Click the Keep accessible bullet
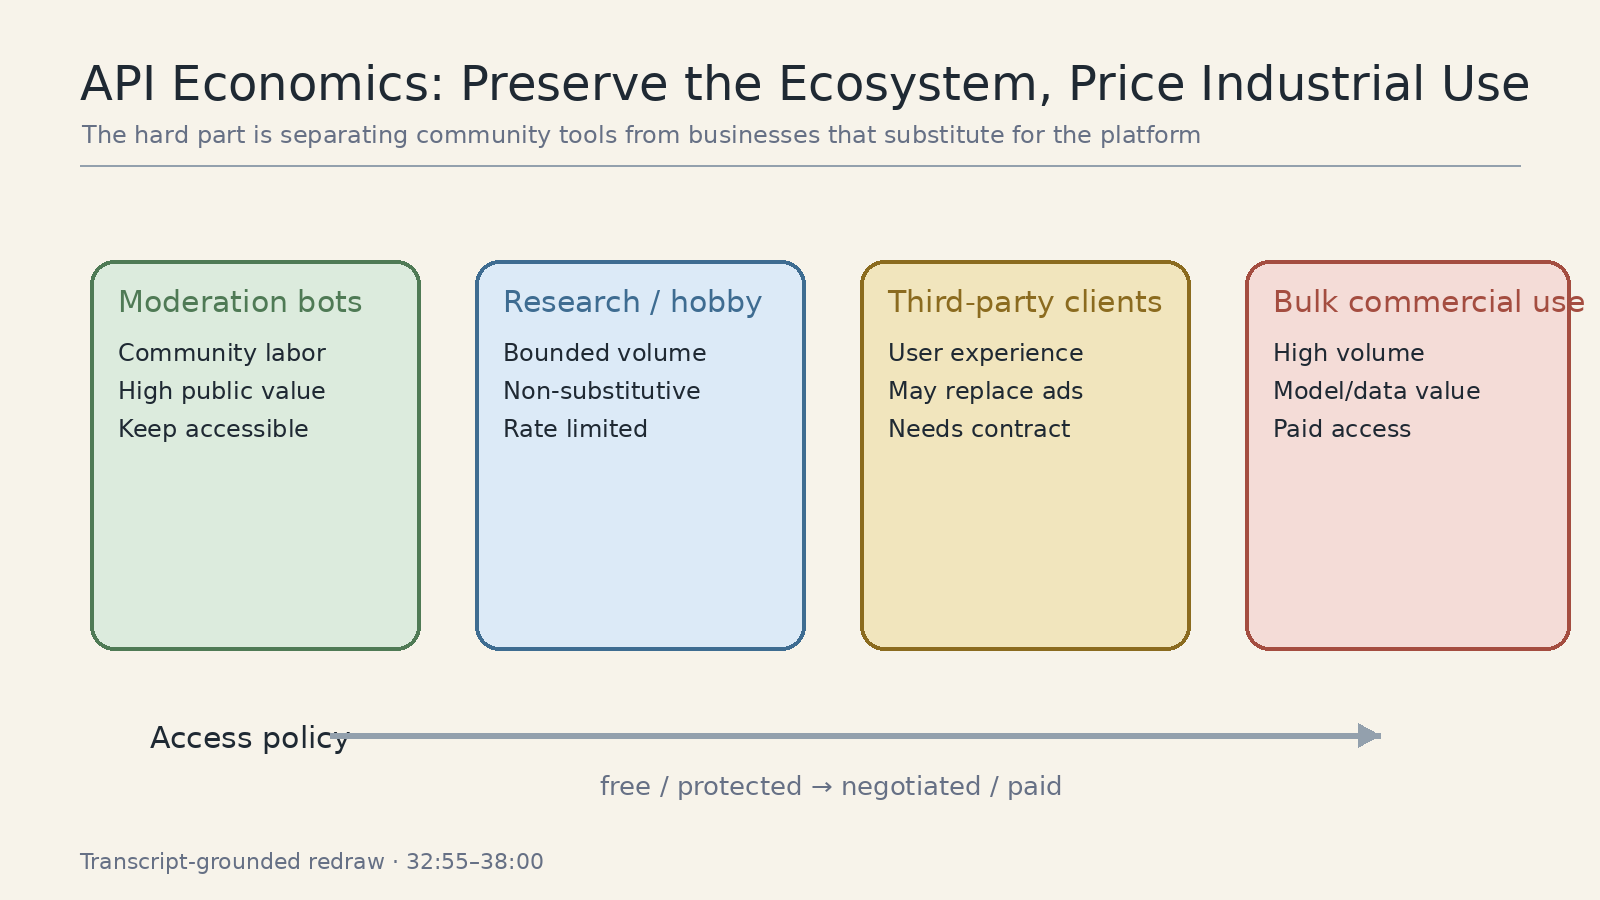 [x=213, y=429]
